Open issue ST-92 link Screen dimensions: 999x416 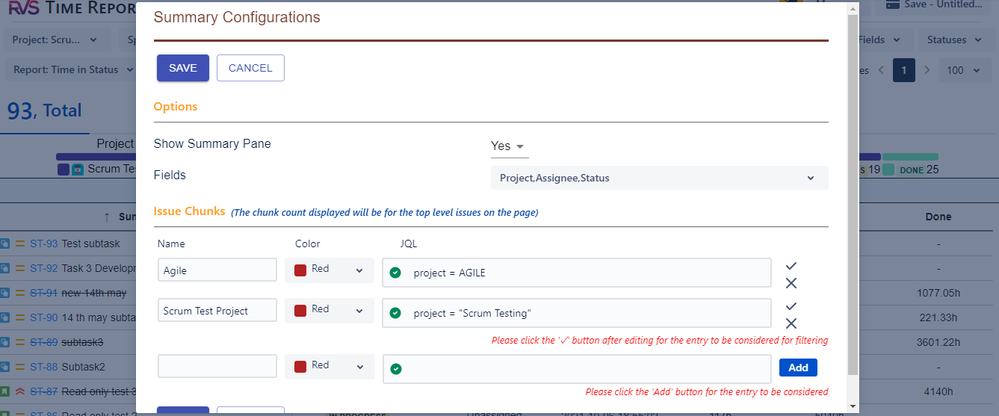coord(44,268)
